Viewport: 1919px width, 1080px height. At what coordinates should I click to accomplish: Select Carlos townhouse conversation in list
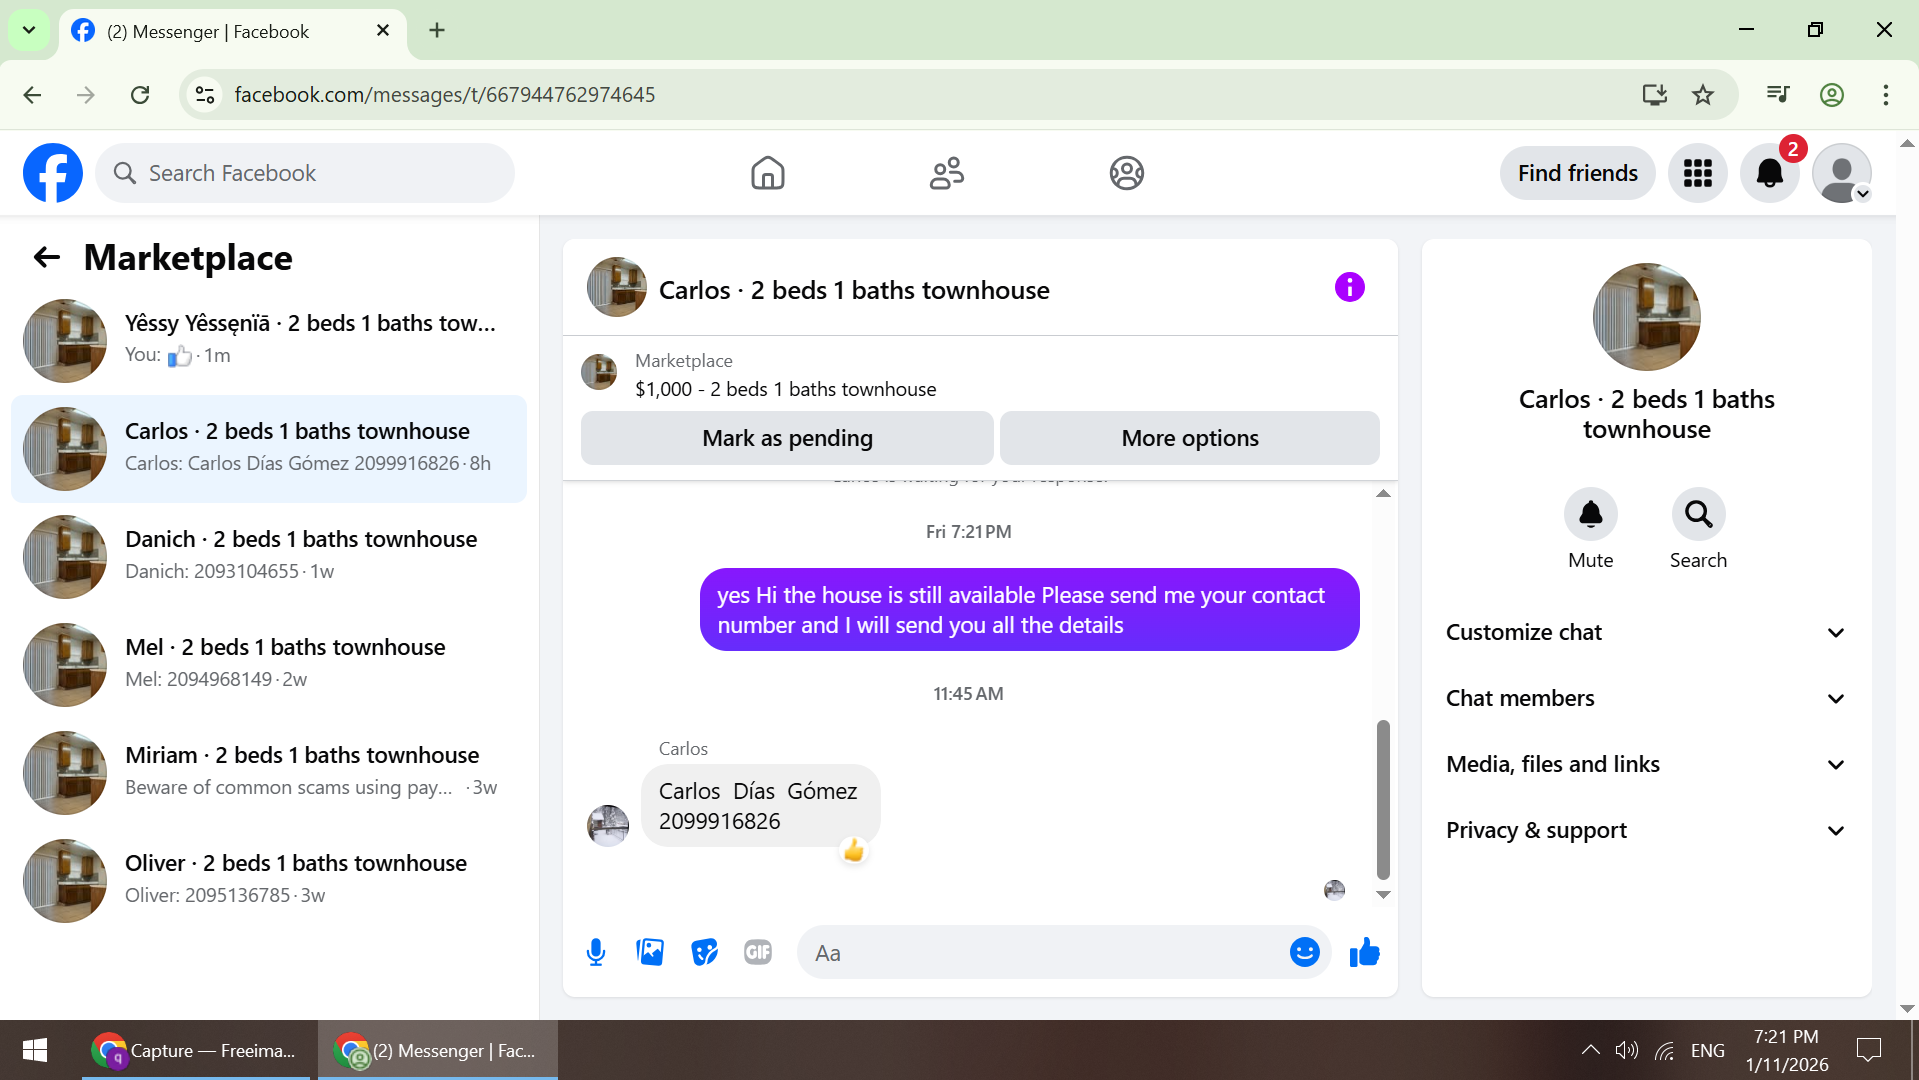point(269,449)
